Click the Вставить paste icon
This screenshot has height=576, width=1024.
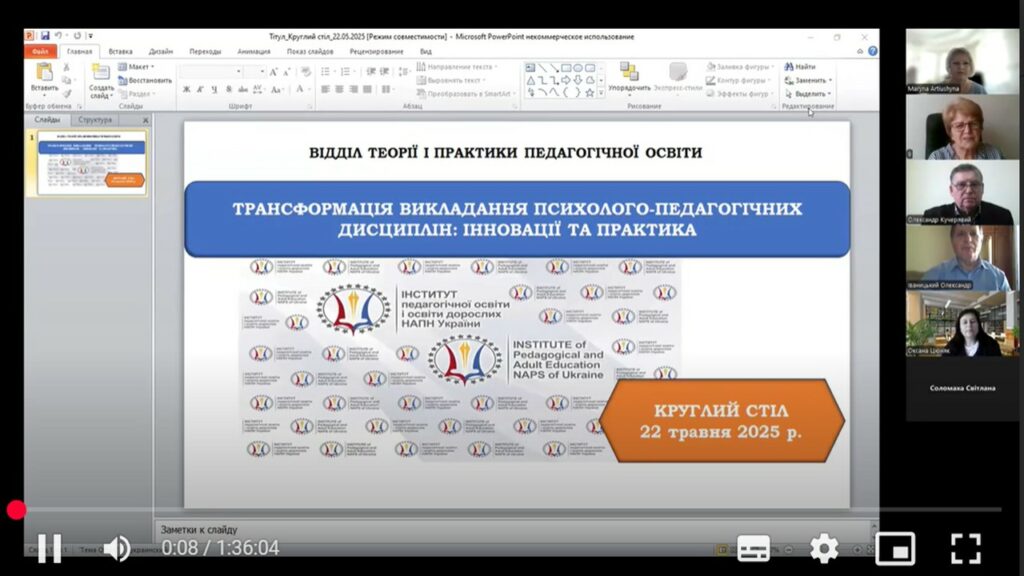point(44,72)
